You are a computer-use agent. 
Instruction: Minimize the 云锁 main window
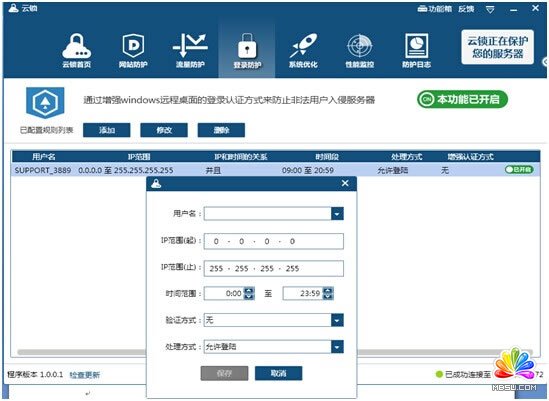point(514,10)
